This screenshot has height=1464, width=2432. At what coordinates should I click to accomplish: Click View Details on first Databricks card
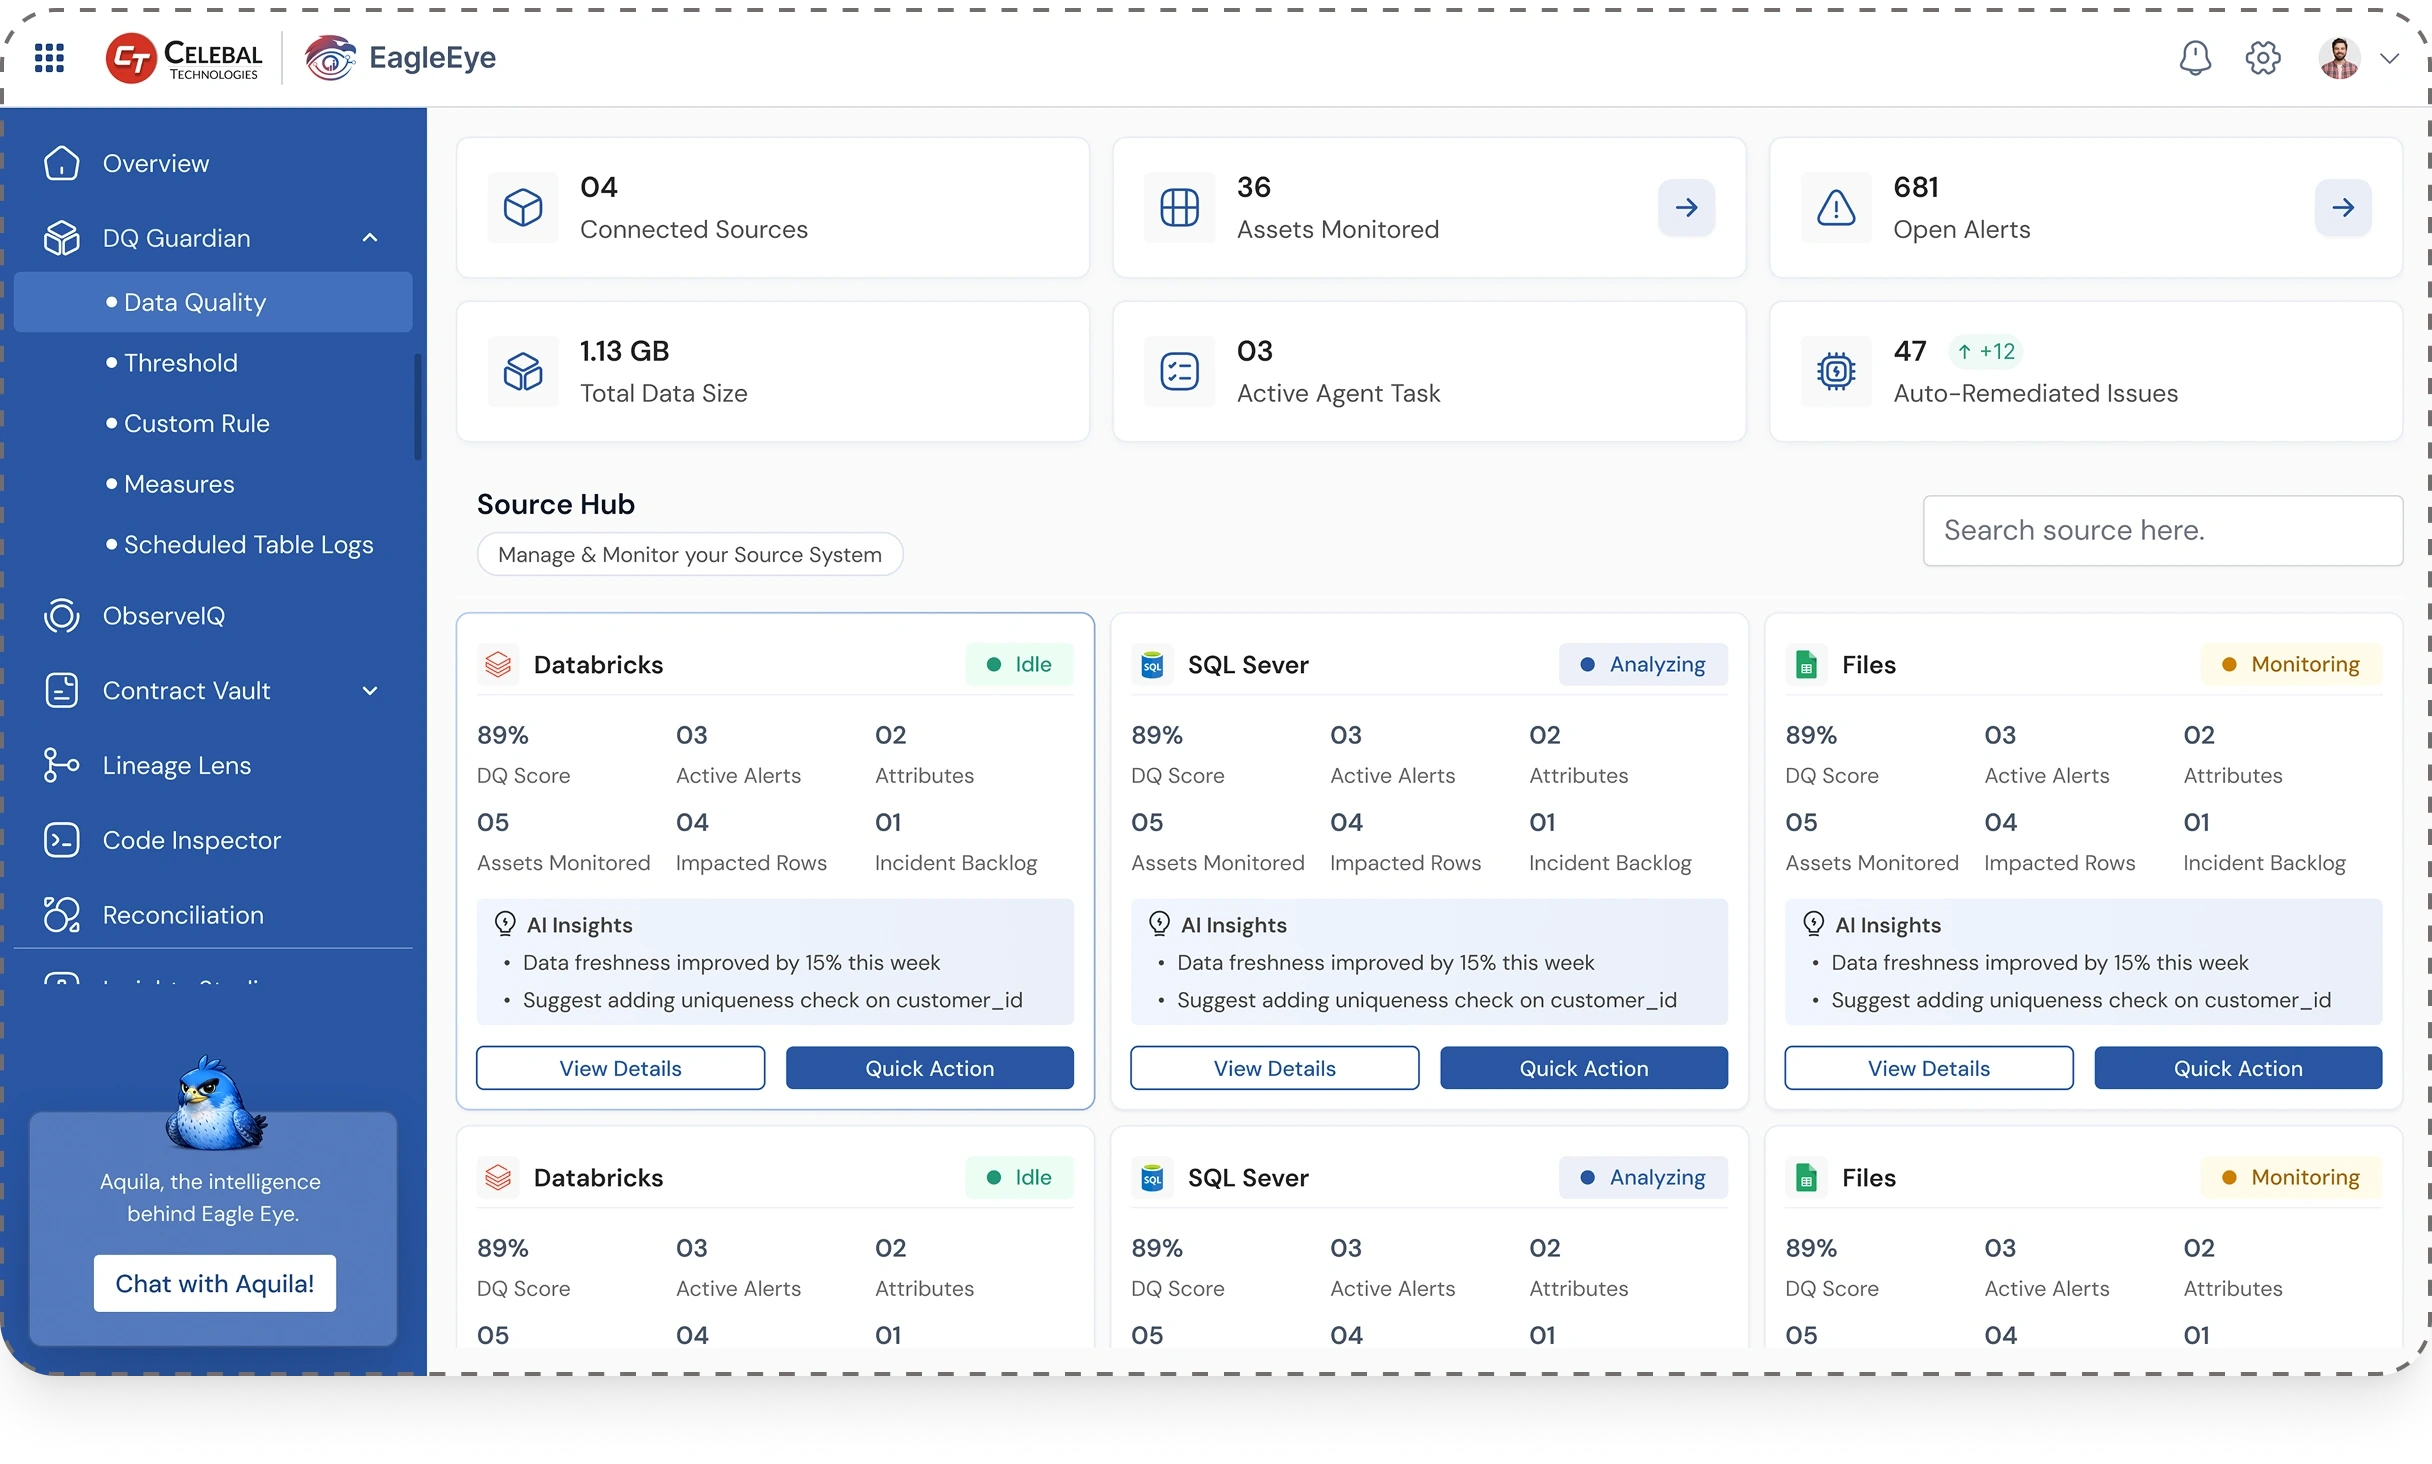620,1068
